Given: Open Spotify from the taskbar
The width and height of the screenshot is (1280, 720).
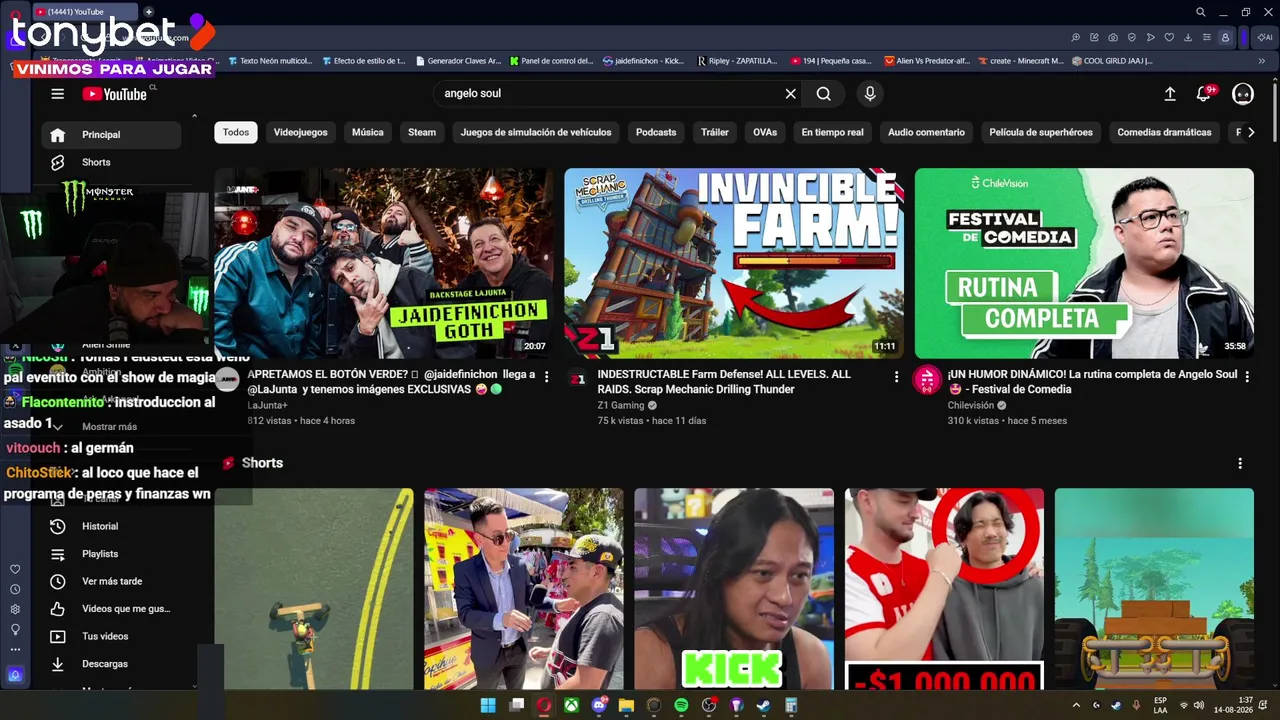Looking at the screenshot, I should (x=681, y=705).
